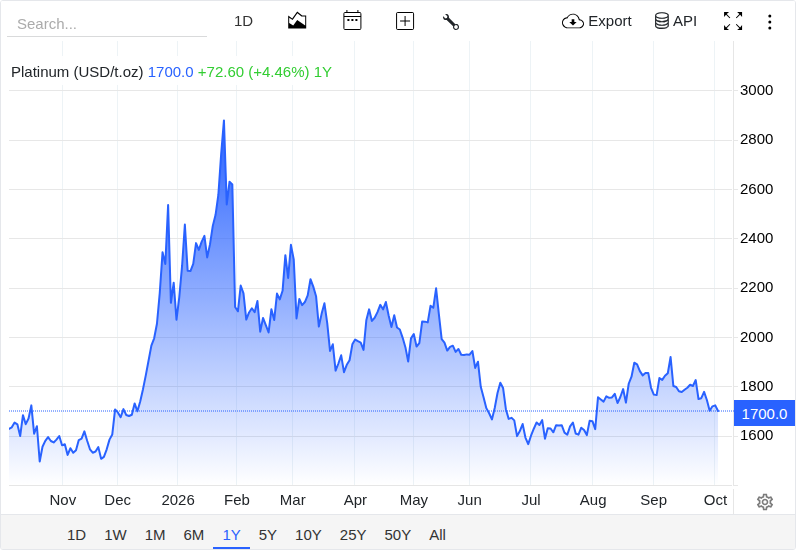Viewport: 796px width, 550px height.
Task: Switch to the 5Y range
Action: (268, 535)
